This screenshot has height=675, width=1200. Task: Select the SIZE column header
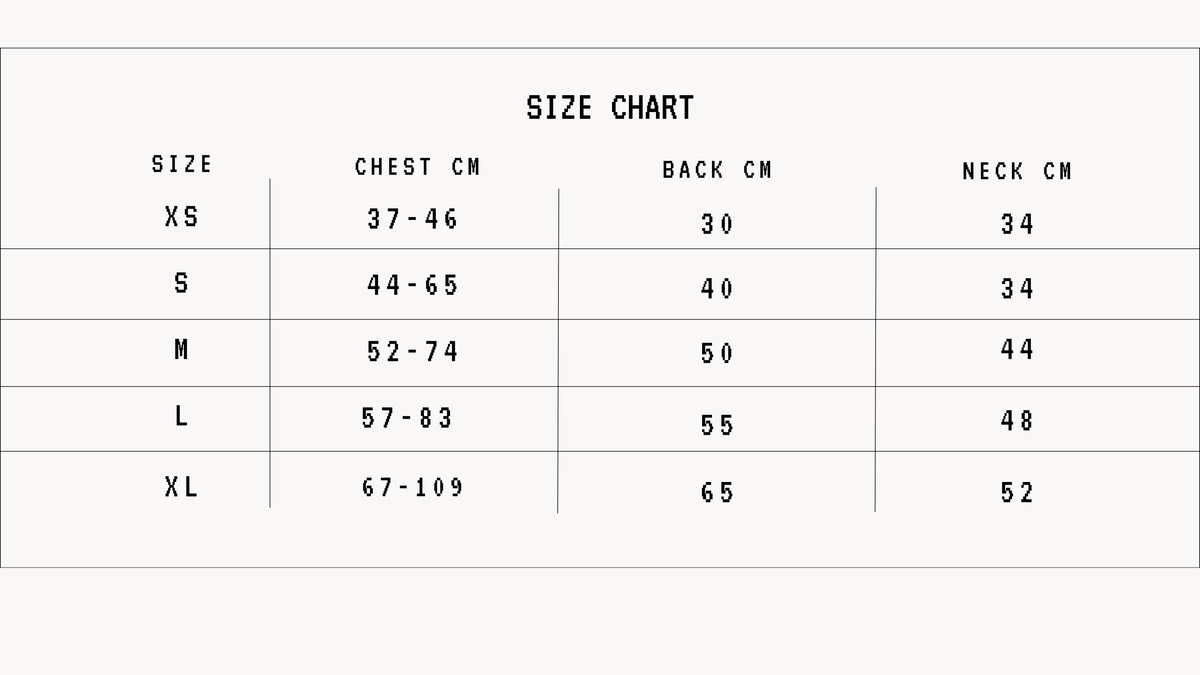pyautogui.click(x=182, y=164)
